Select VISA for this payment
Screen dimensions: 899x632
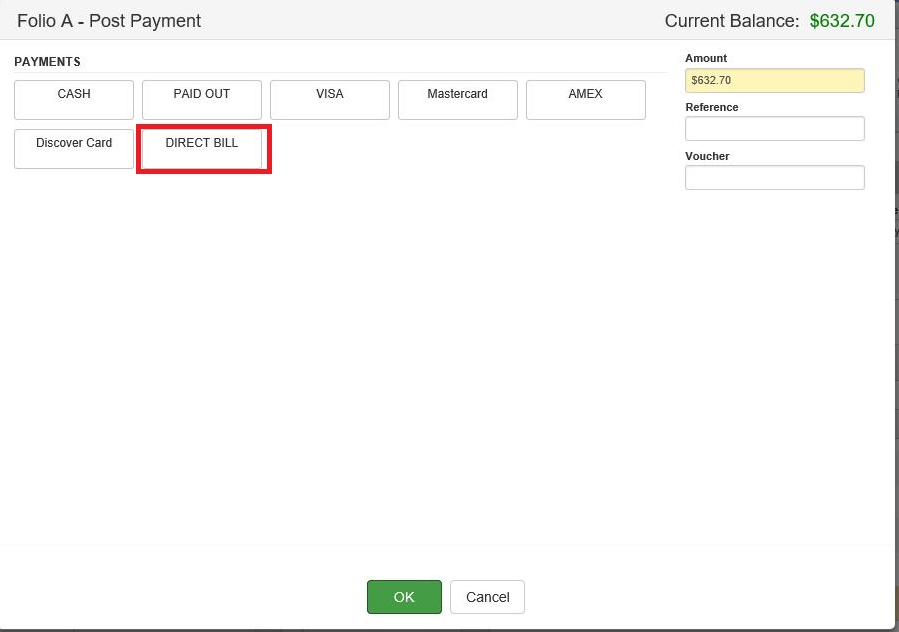(329, 99)
